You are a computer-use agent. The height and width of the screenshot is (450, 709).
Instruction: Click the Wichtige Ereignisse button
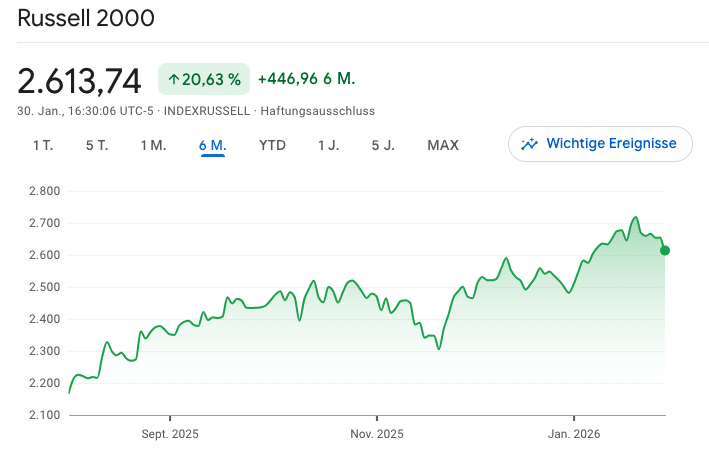pyautogui.click(x=600, y=144)
